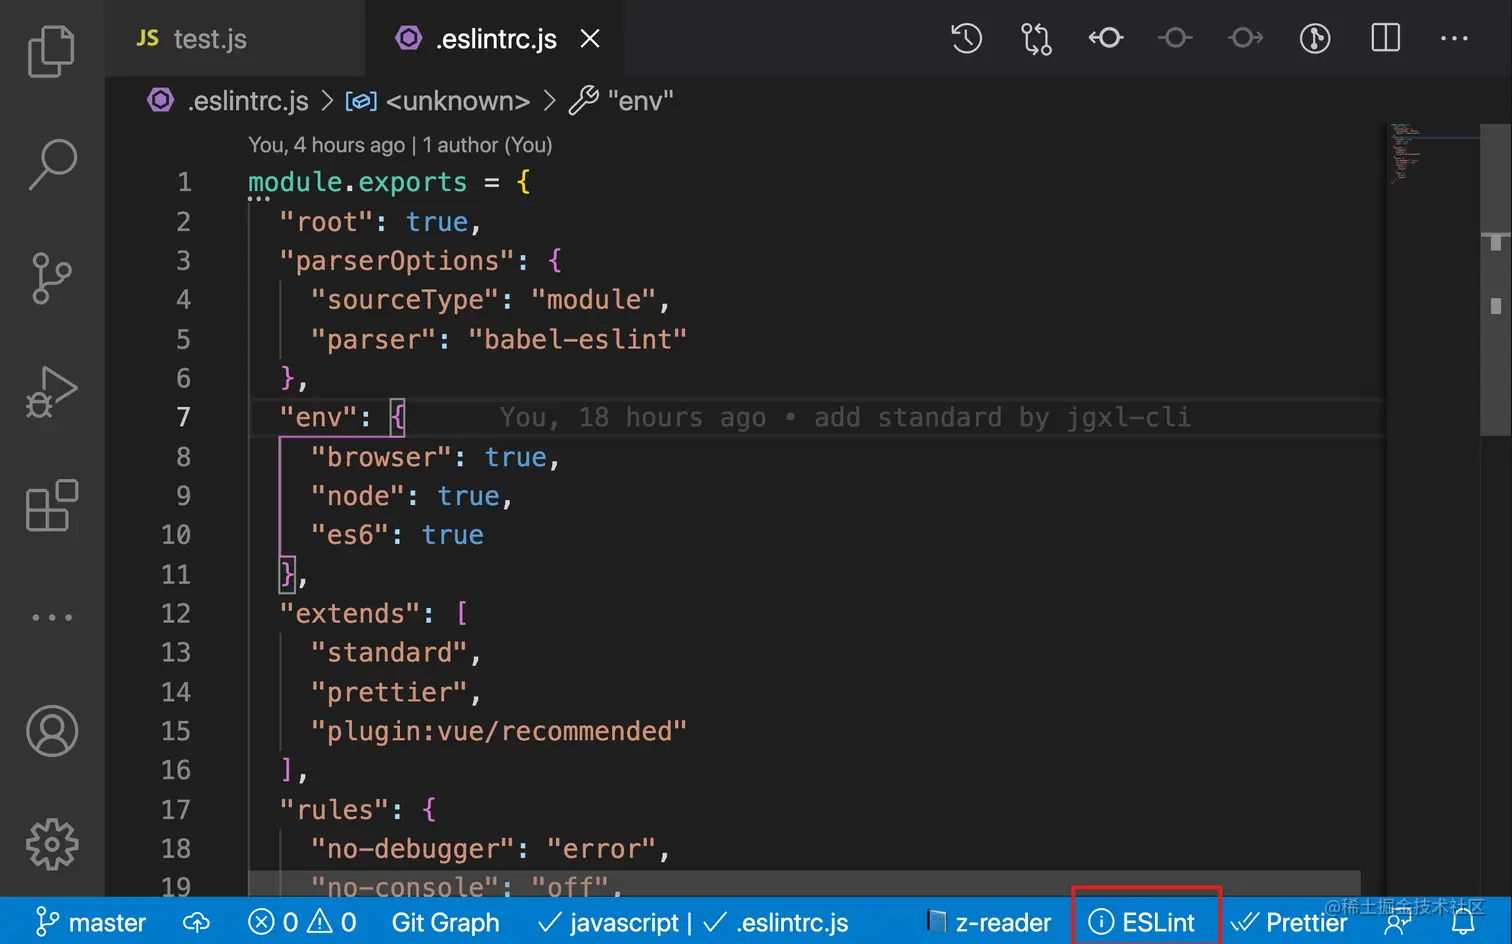The image size is (1512, 944).
Task: Open changes compare icon in editor toolbar
Action: coord(1036,39)
